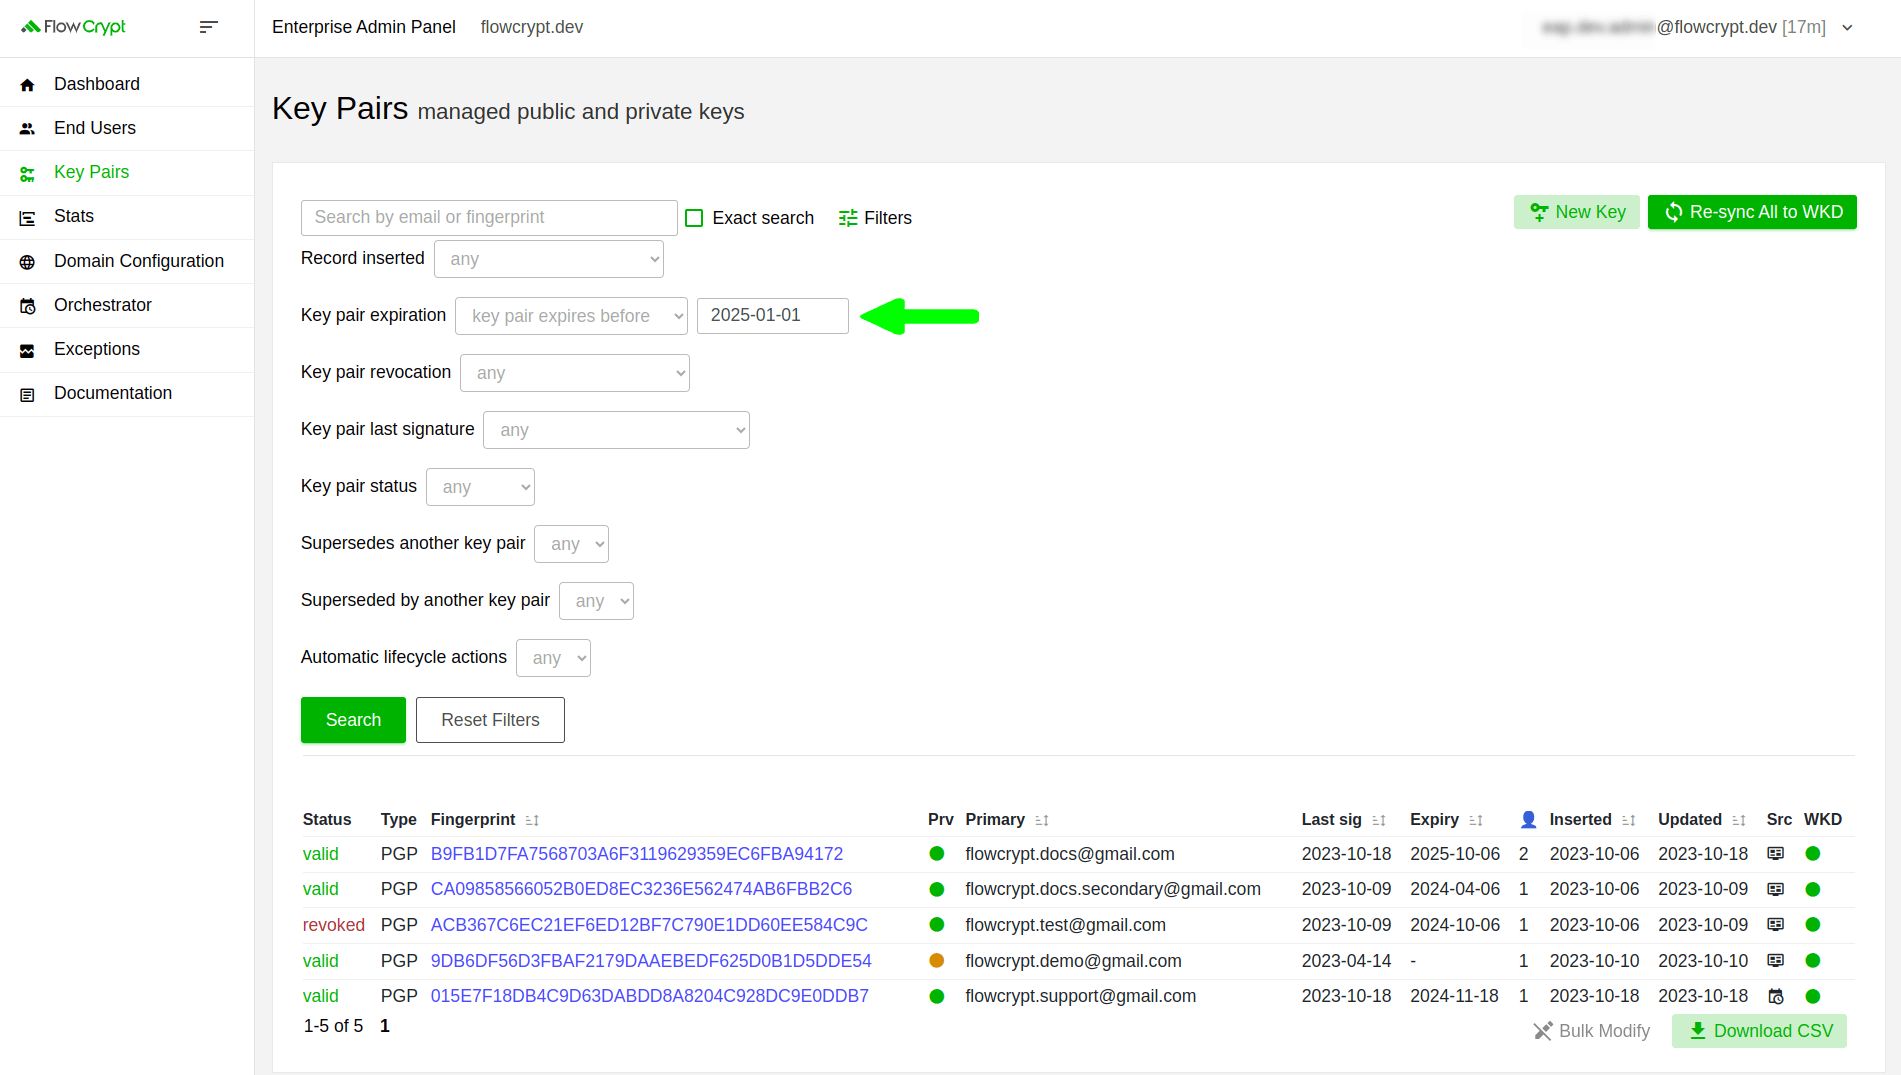
Task: Open the Record inserted dropdown
Action: click(549, 259)
